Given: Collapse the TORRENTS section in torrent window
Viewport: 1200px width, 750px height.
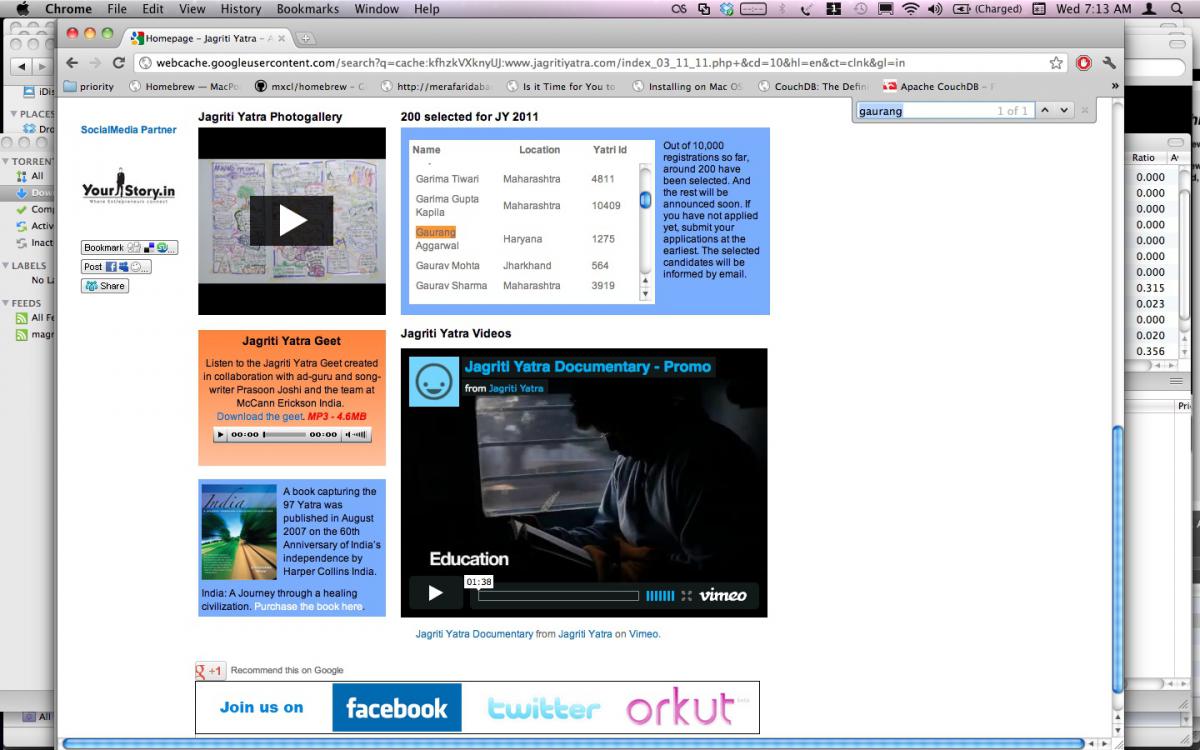Looking at the screenshot, I should (5, 161).
